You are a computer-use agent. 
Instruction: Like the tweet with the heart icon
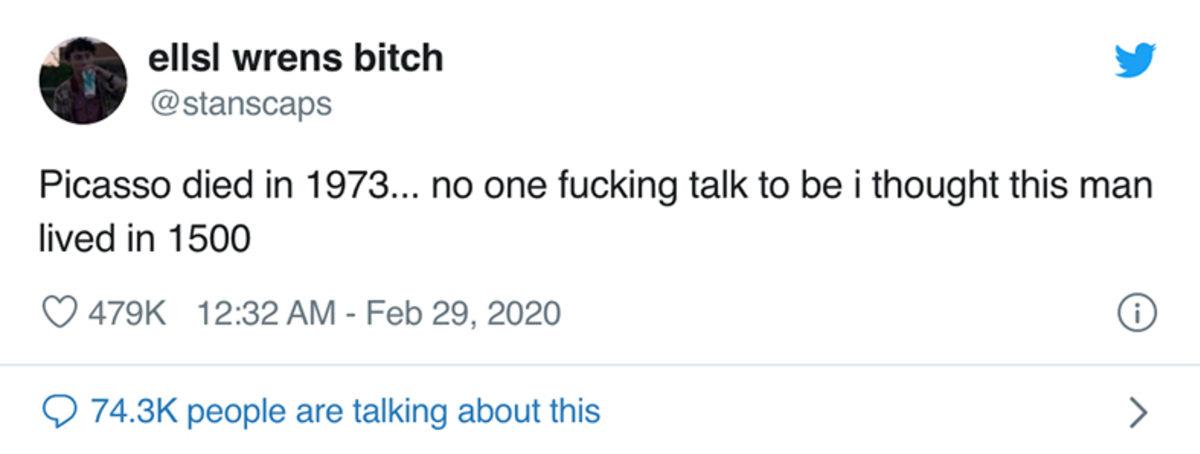[x=63, y=314]
